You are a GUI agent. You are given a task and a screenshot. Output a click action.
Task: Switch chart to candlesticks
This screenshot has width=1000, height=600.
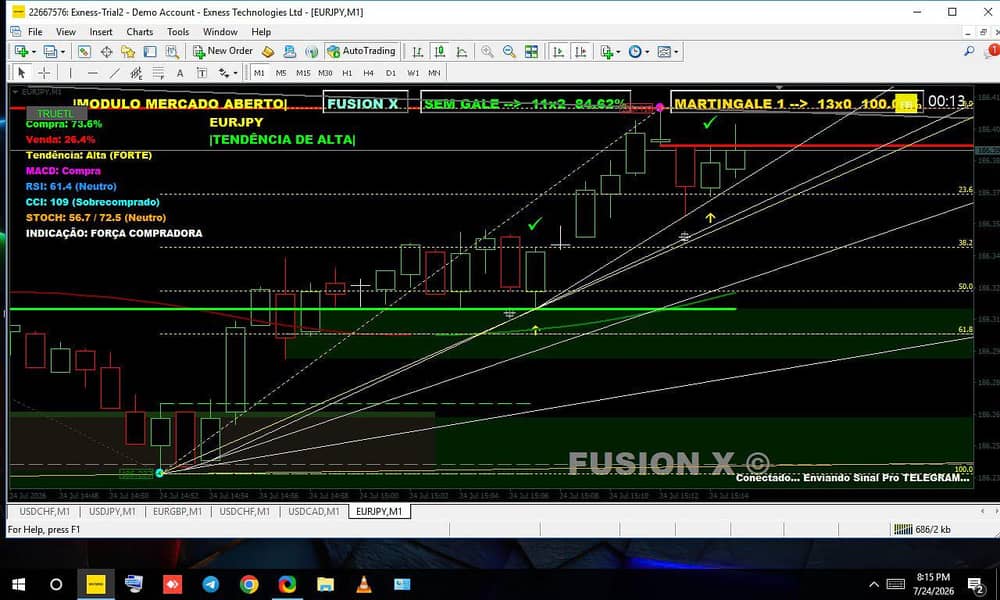pos(439,52)
